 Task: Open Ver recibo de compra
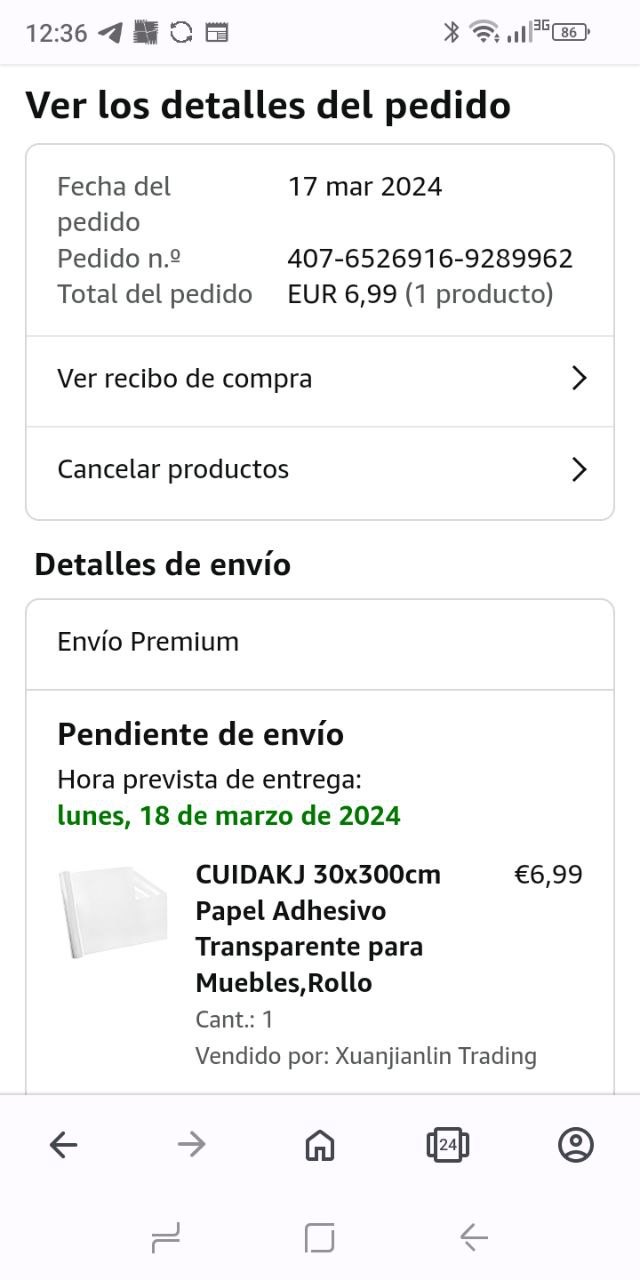click(185, 378)
